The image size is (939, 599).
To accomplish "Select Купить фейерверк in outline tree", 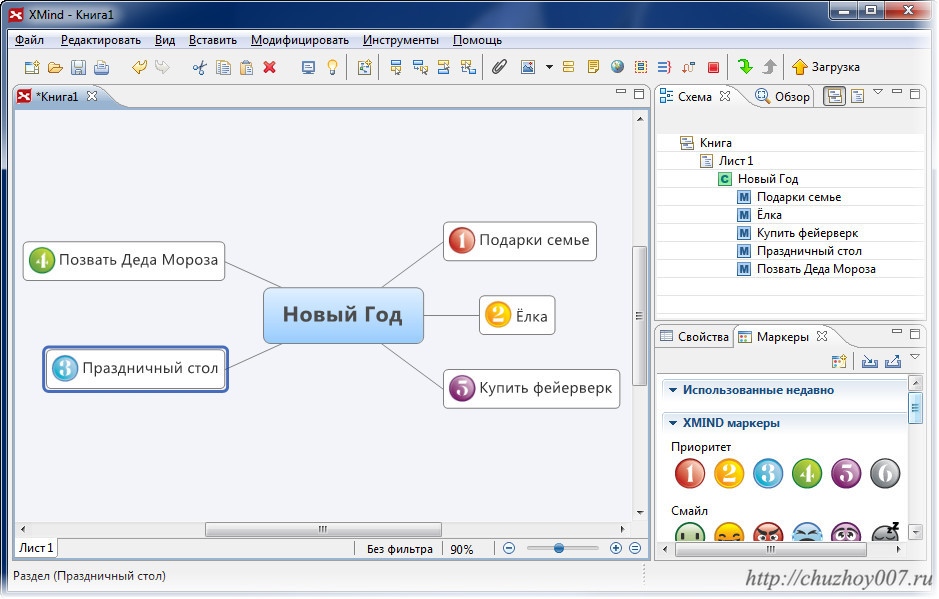I will (x=807, y=233).
